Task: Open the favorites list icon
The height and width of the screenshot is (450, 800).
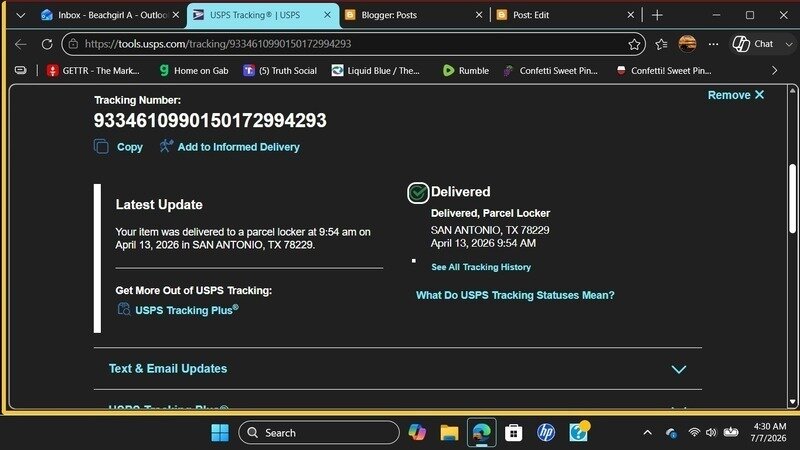Action: (661, 44)
